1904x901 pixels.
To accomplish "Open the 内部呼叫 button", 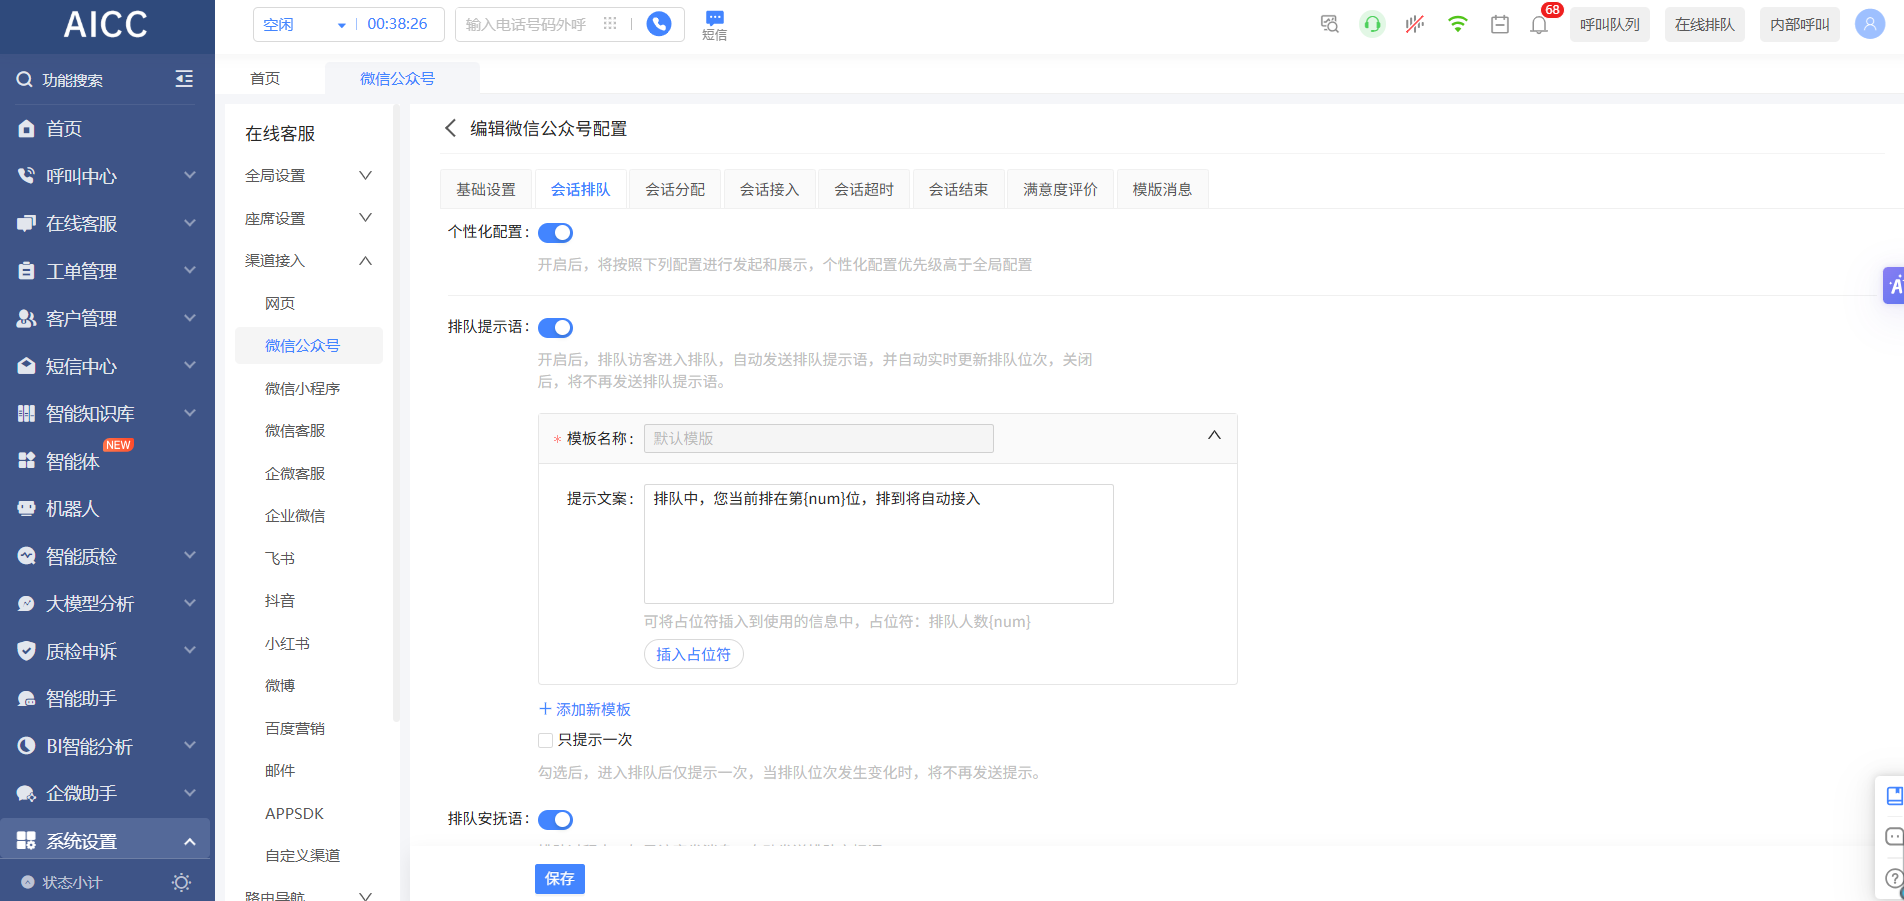I will [x=1800, y=24].
